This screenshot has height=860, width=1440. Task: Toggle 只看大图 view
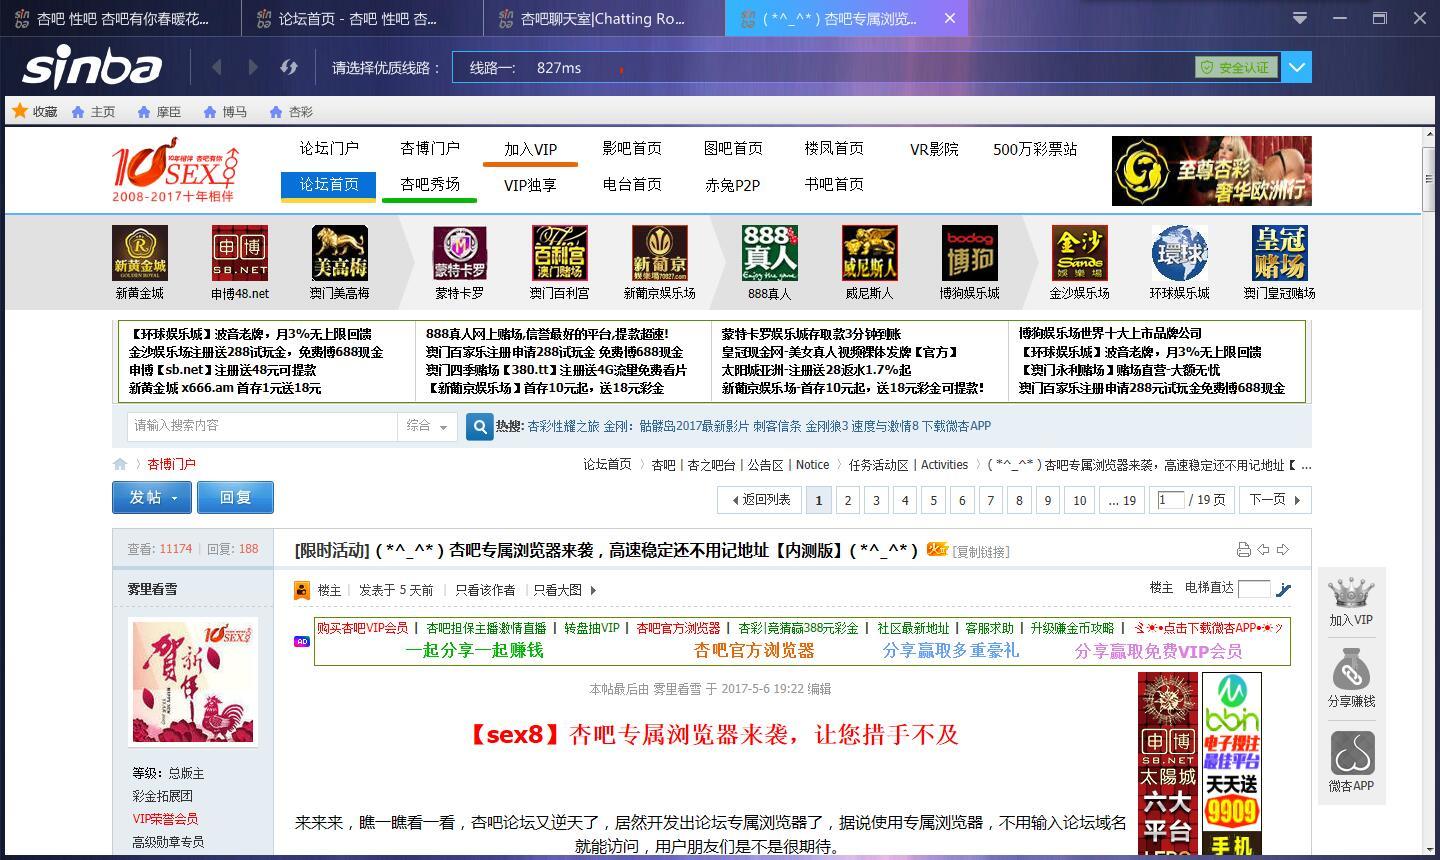(x=564, y=590)
